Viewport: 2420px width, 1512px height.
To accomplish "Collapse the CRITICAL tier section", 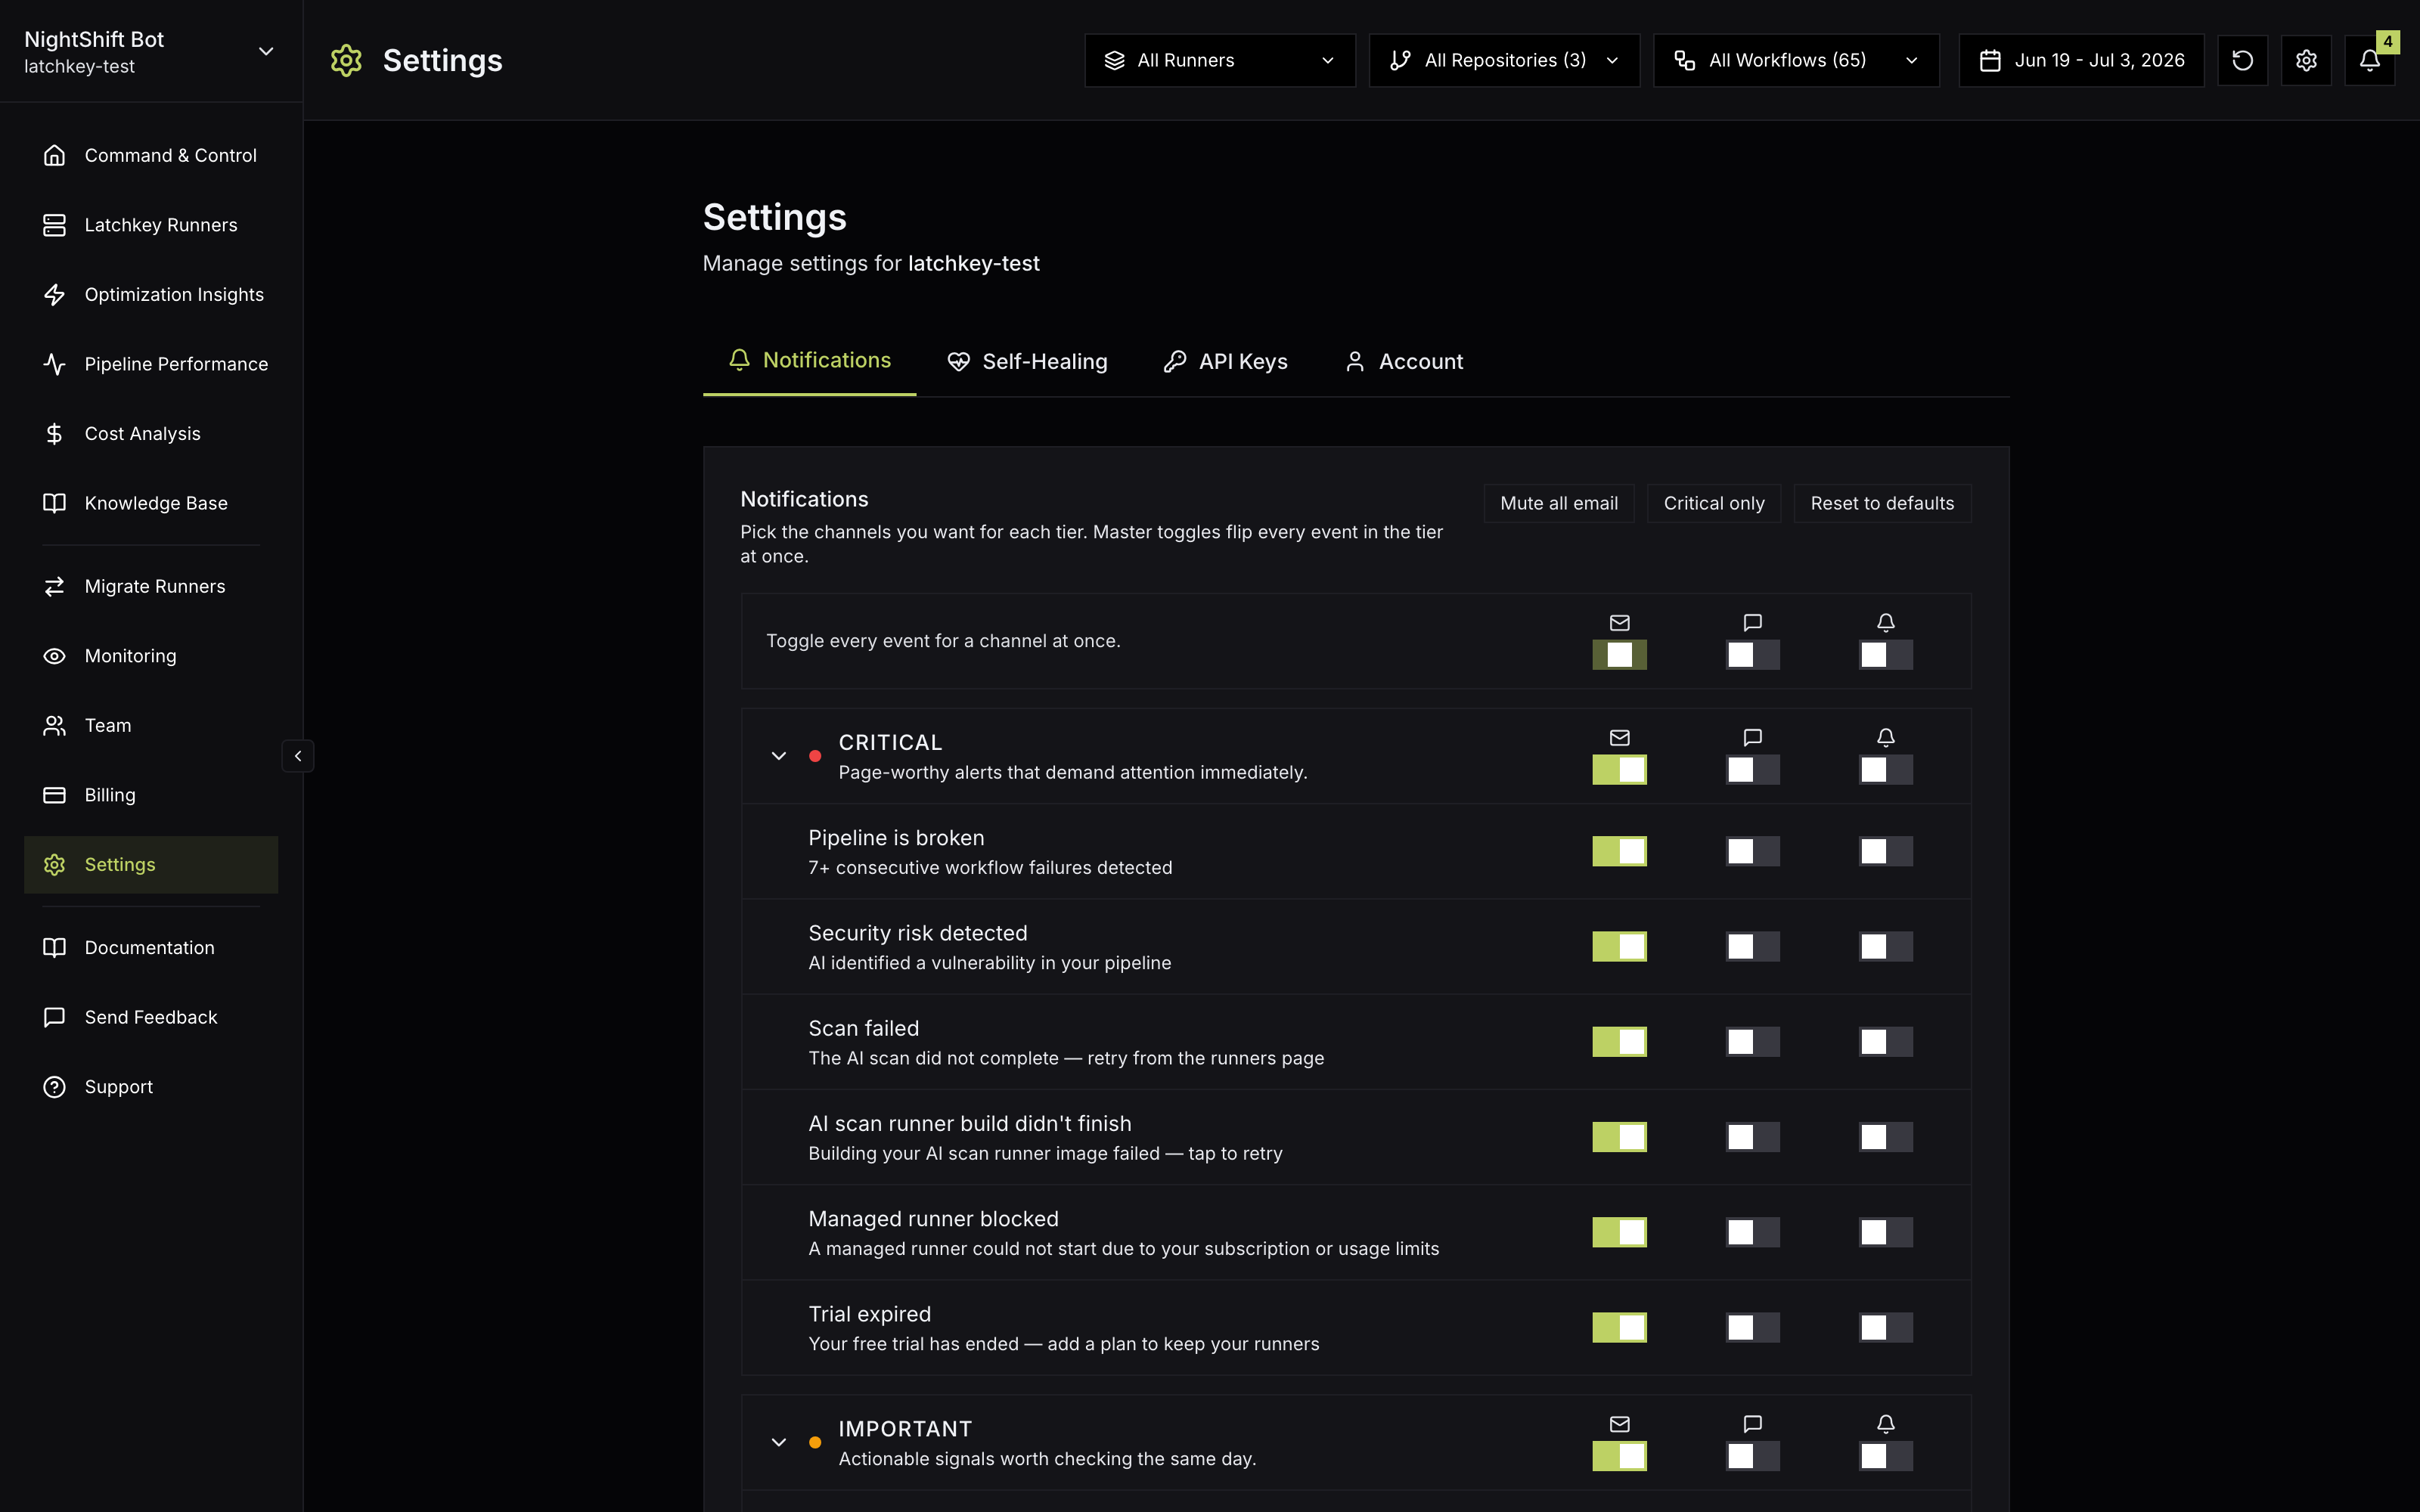I will coord(779,756).
